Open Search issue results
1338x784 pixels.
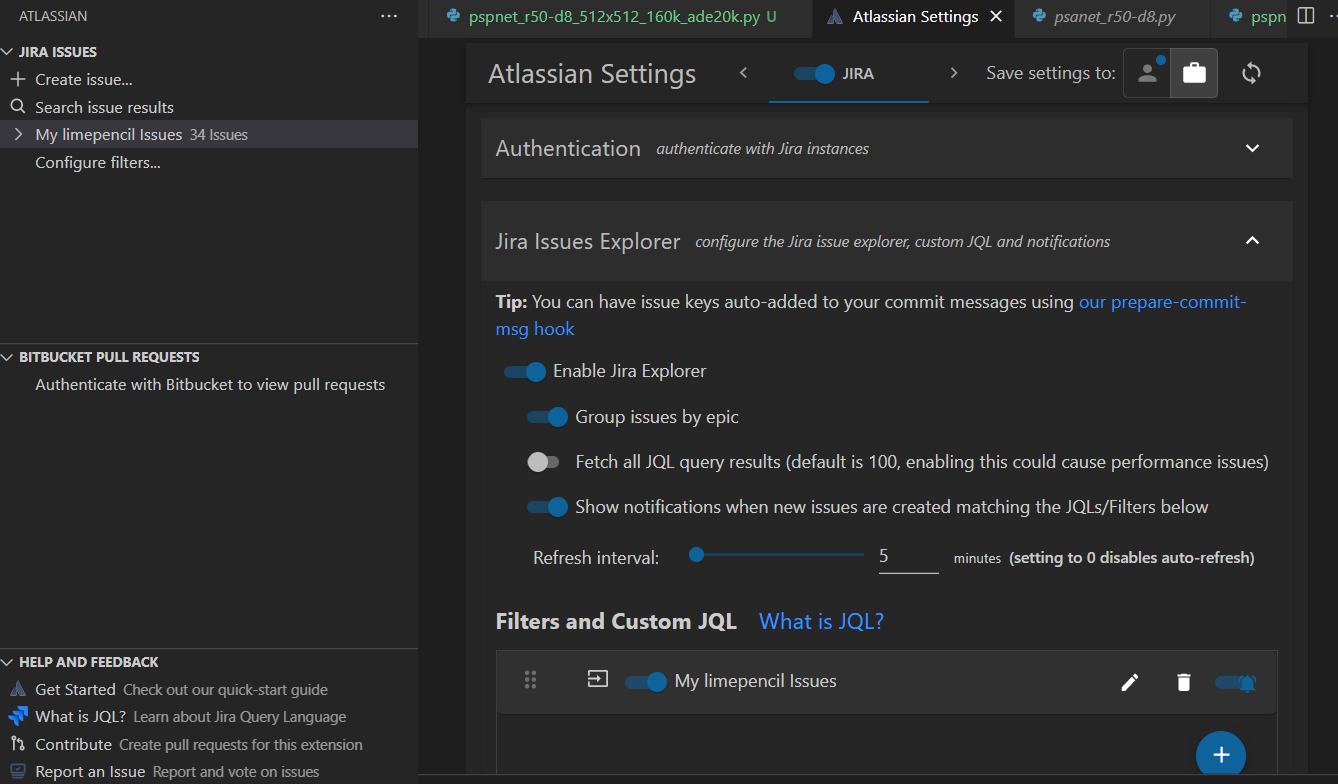(x=105, y=107)
